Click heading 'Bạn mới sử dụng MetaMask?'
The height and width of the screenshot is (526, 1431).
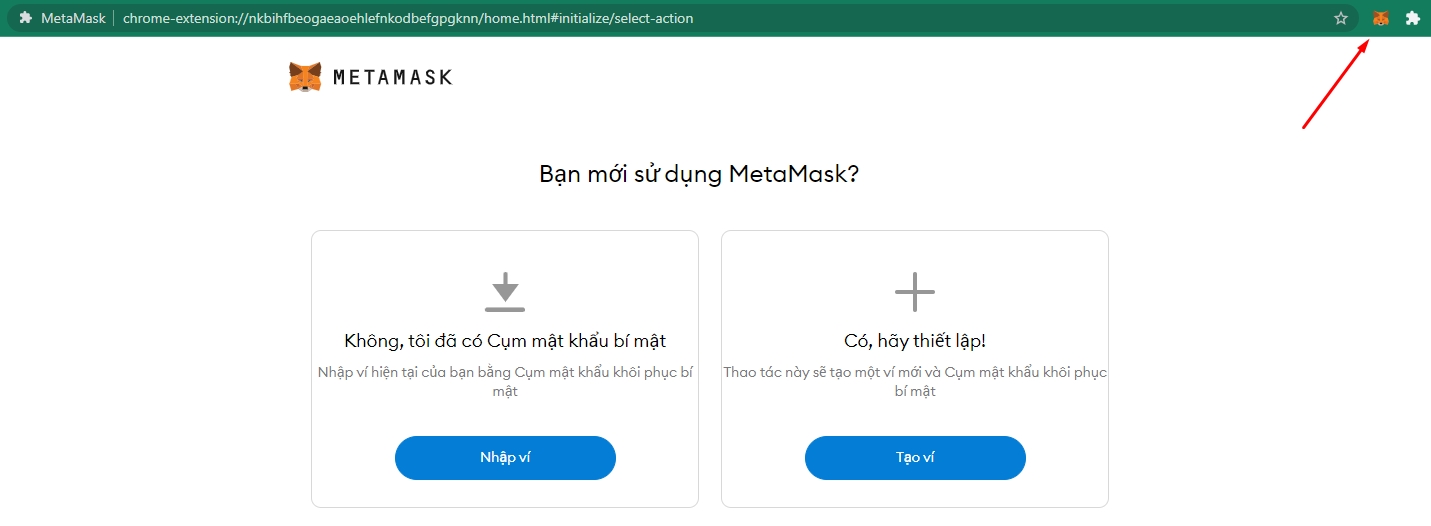tap(699, 174)
